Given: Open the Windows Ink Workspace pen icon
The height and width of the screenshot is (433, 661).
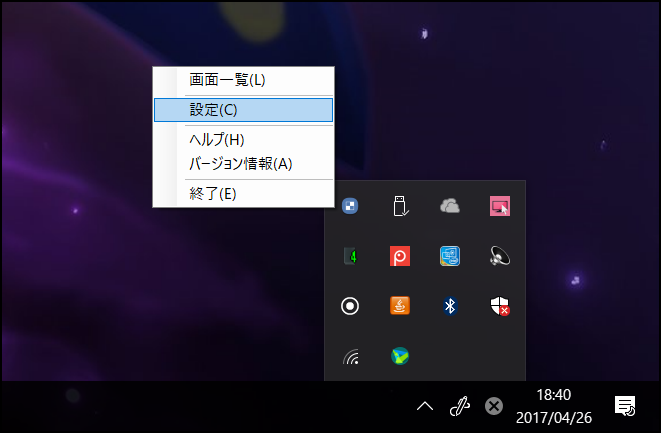Looking at the screenshot, I should pos(459,406).
